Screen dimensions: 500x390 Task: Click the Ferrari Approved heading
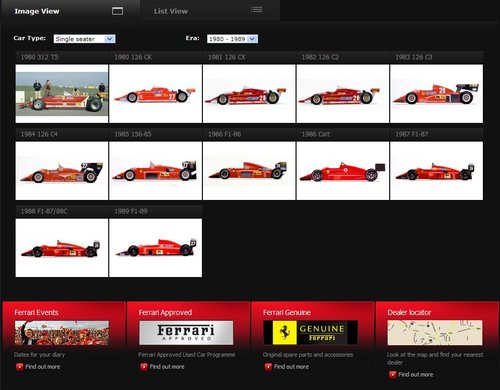click(x=165, y=312)
